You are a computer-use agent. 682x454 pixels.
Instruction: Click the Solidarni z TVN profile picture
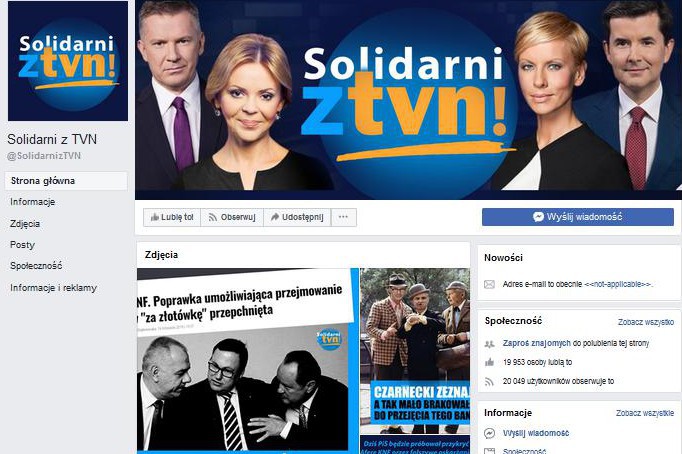[68, 61]
